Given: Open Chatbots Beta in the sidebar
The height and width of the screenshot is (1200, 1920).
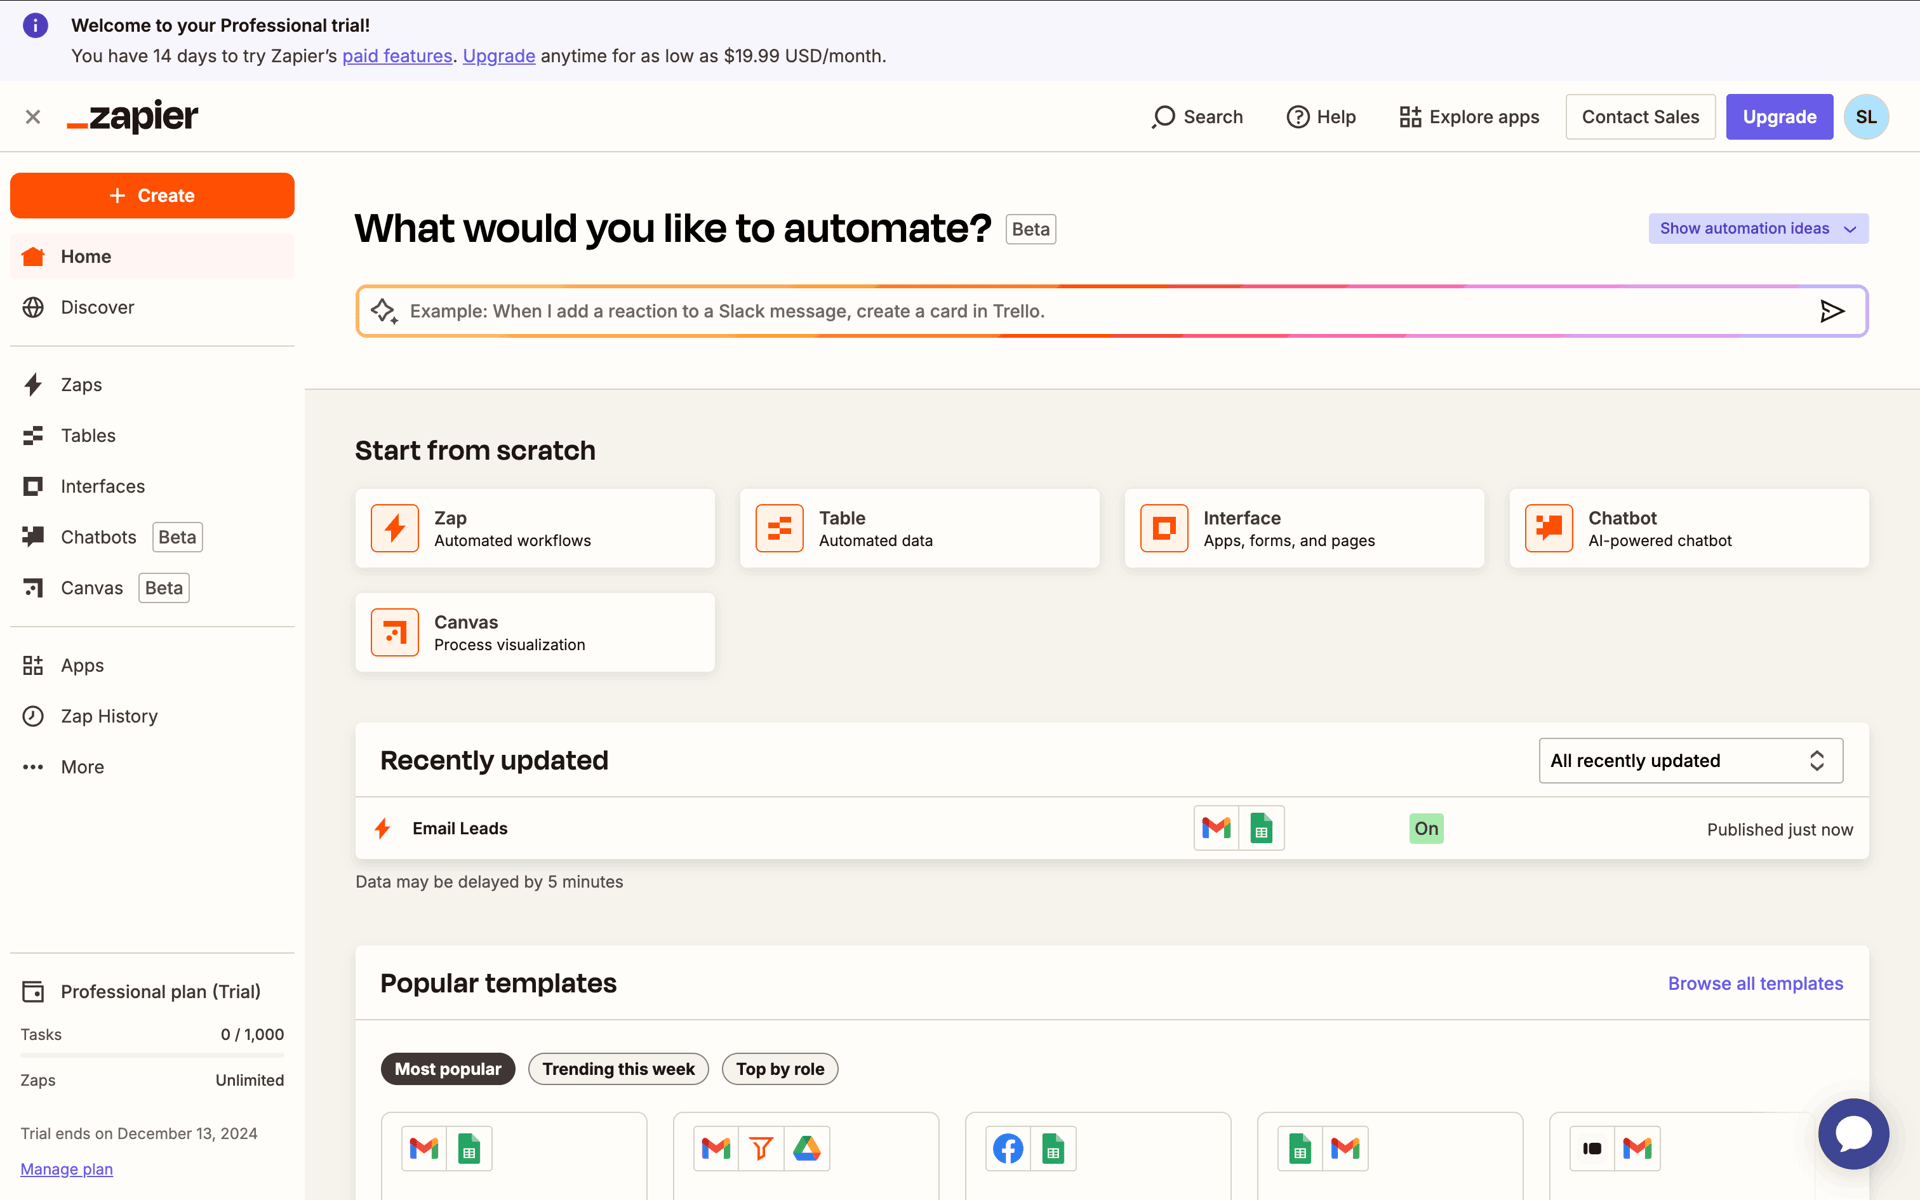Looking at the screenshot, I should [152, 537].
